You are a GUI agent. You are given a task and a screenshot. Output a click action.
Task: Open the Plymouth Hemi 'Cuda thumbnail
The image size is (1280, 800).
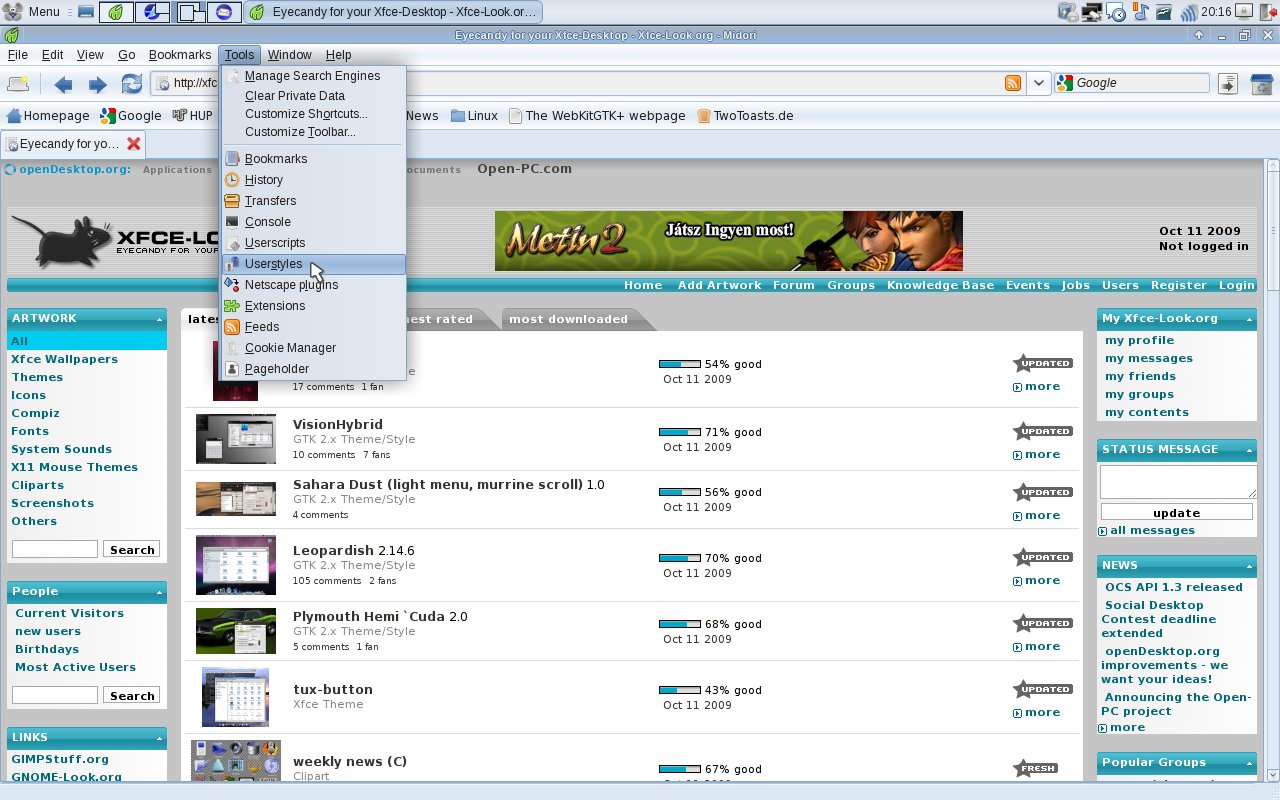tap(236, 631)
